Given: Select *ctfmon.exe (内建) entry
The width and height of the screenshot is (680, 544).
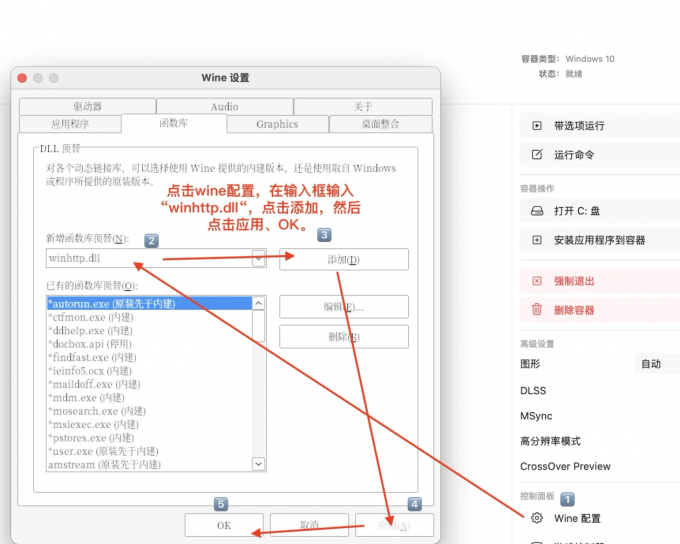Looking at the screenshot, I should 149,317.
